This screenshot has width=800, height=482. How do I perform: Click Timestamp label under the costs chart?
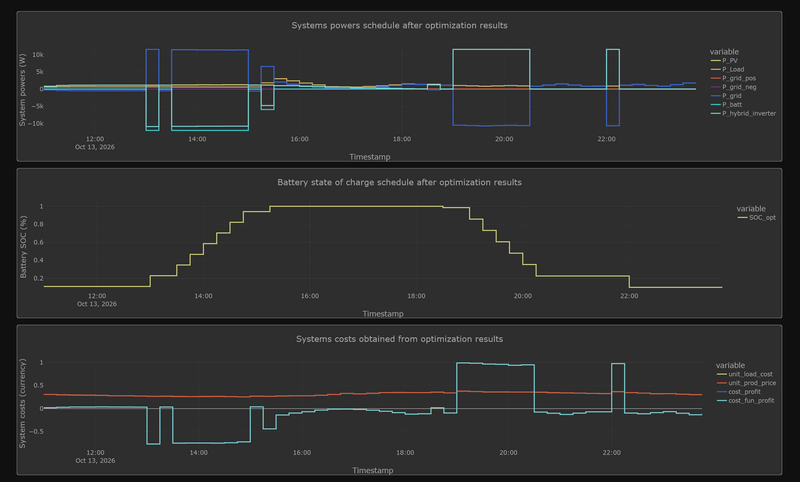372,470
